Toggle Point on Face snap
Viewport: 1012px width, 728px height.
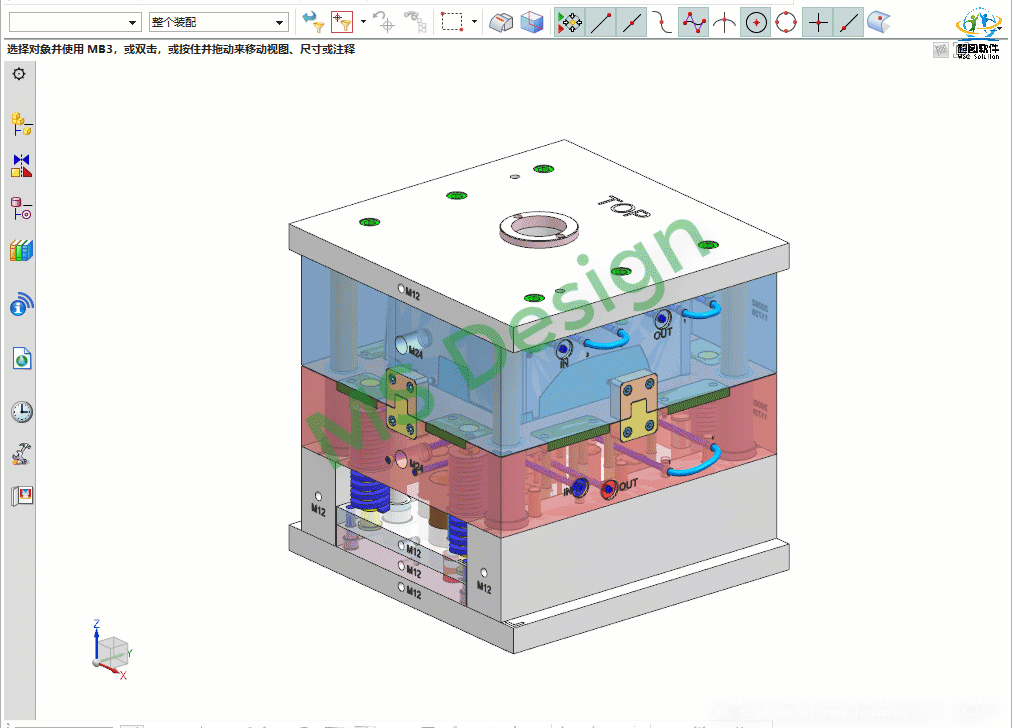click(x=878, y=23)
